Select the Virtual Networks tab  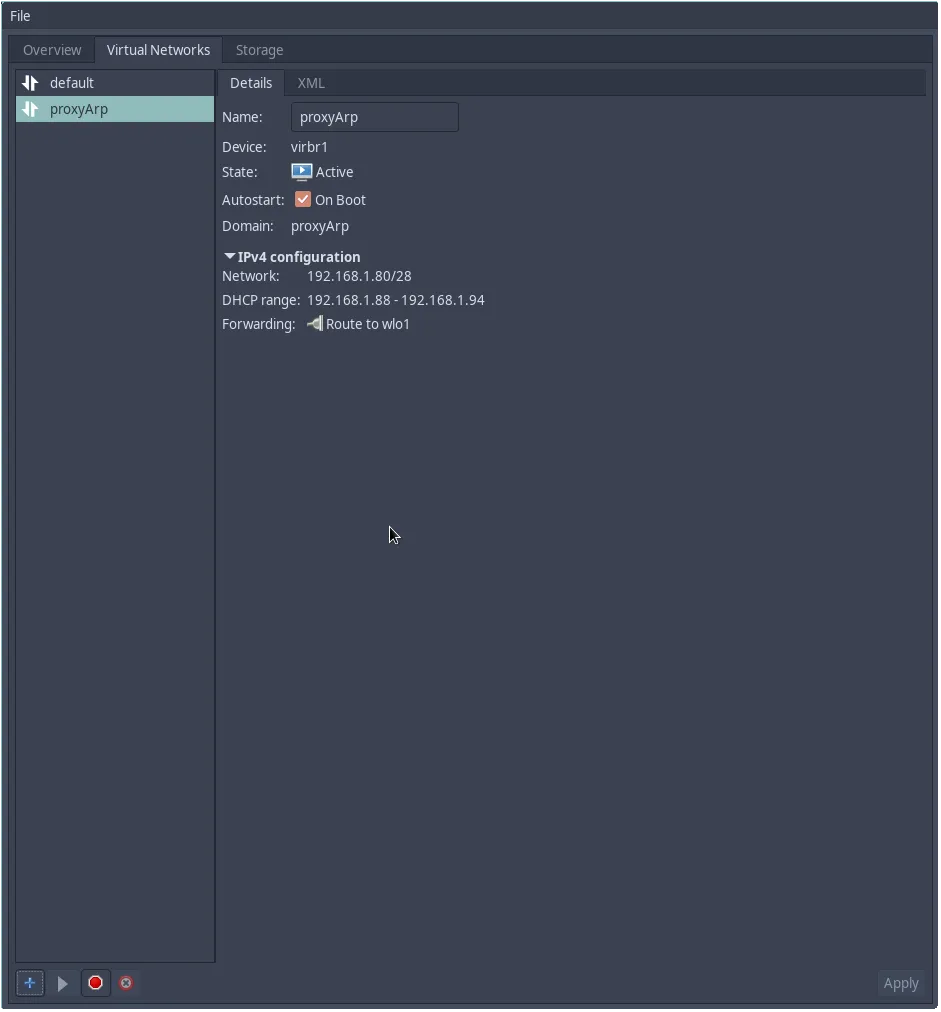point(158,50)
